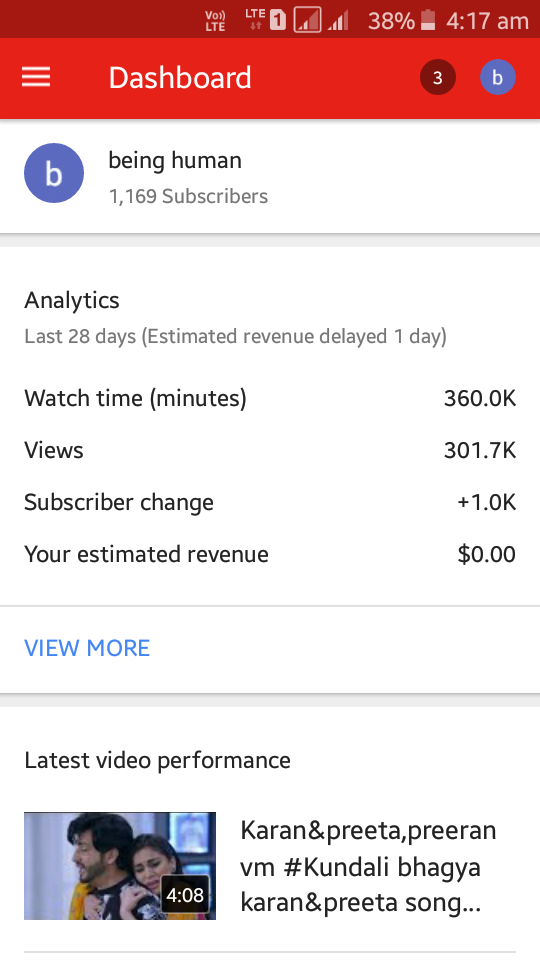Tap the account avatar in the header
The width and height of the screenshot is (540, 960).
tap(498, 78)
